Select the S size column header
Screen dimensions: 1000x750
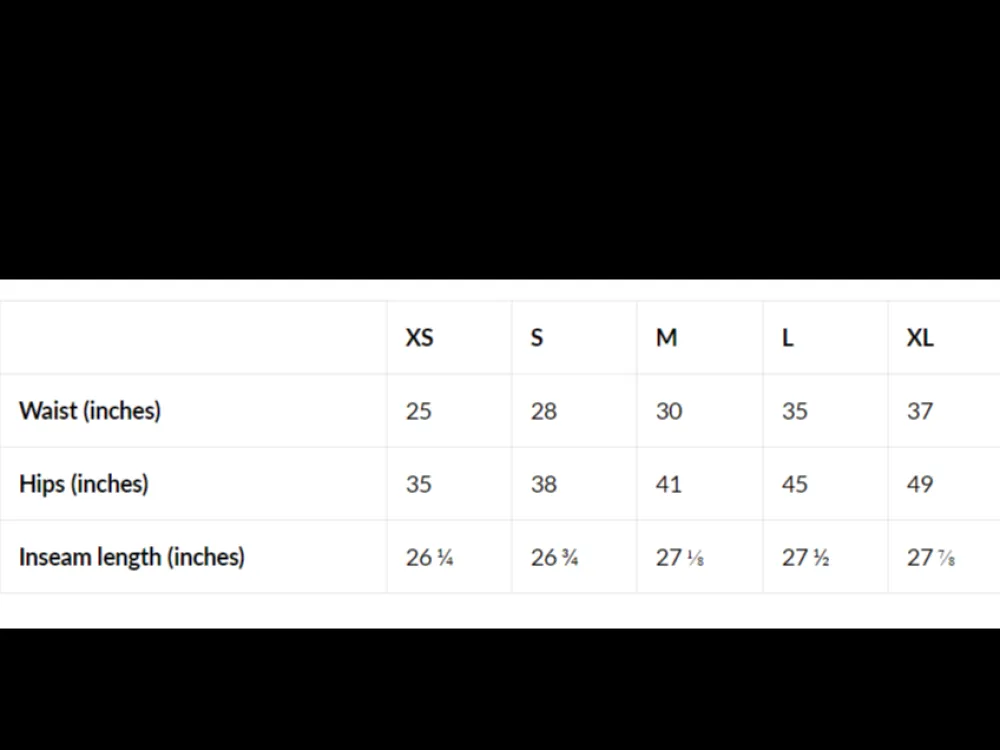tap(537, 337)
